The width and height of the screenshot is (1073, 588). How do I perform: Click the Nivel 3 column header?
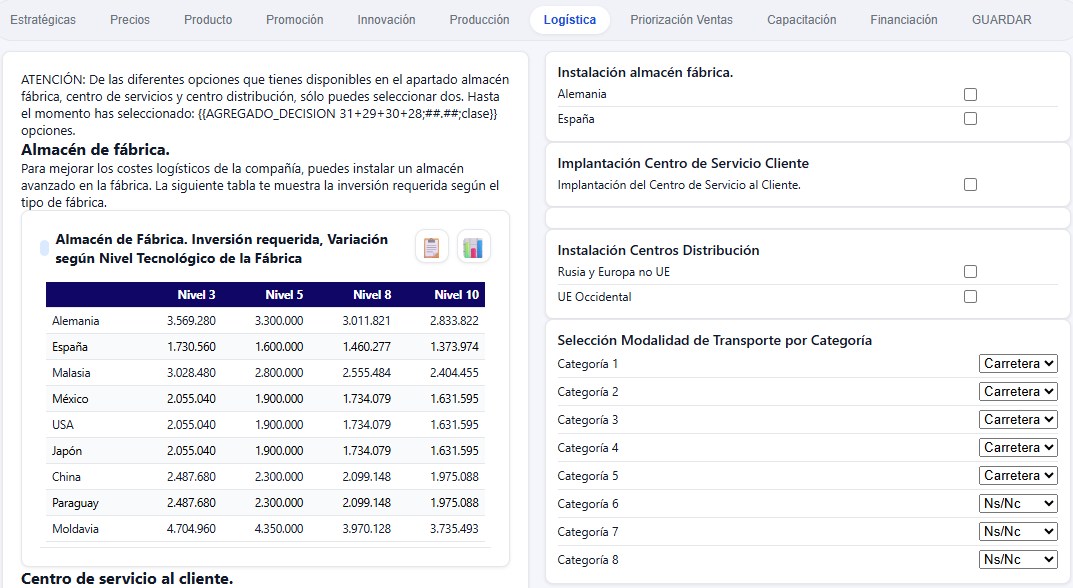(196, 295)
